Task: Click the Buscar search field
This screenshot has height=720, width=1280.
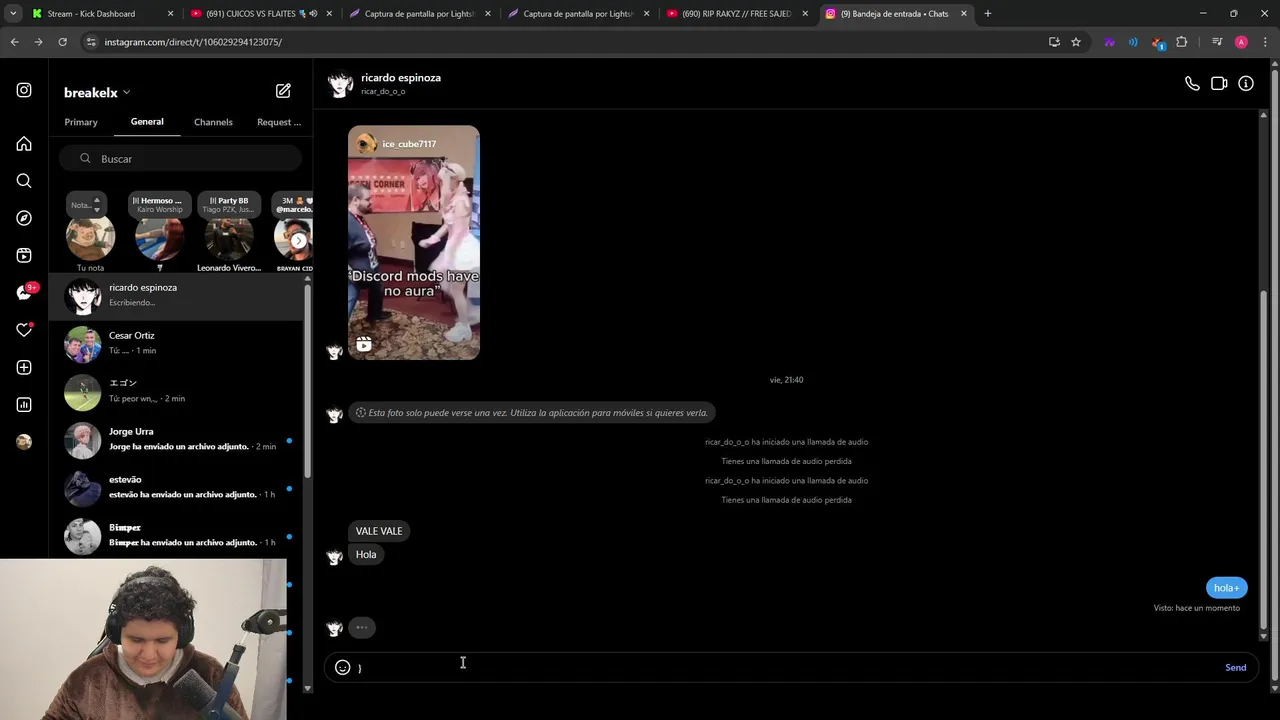Action: pyautogui.click(x=180, y=159)
